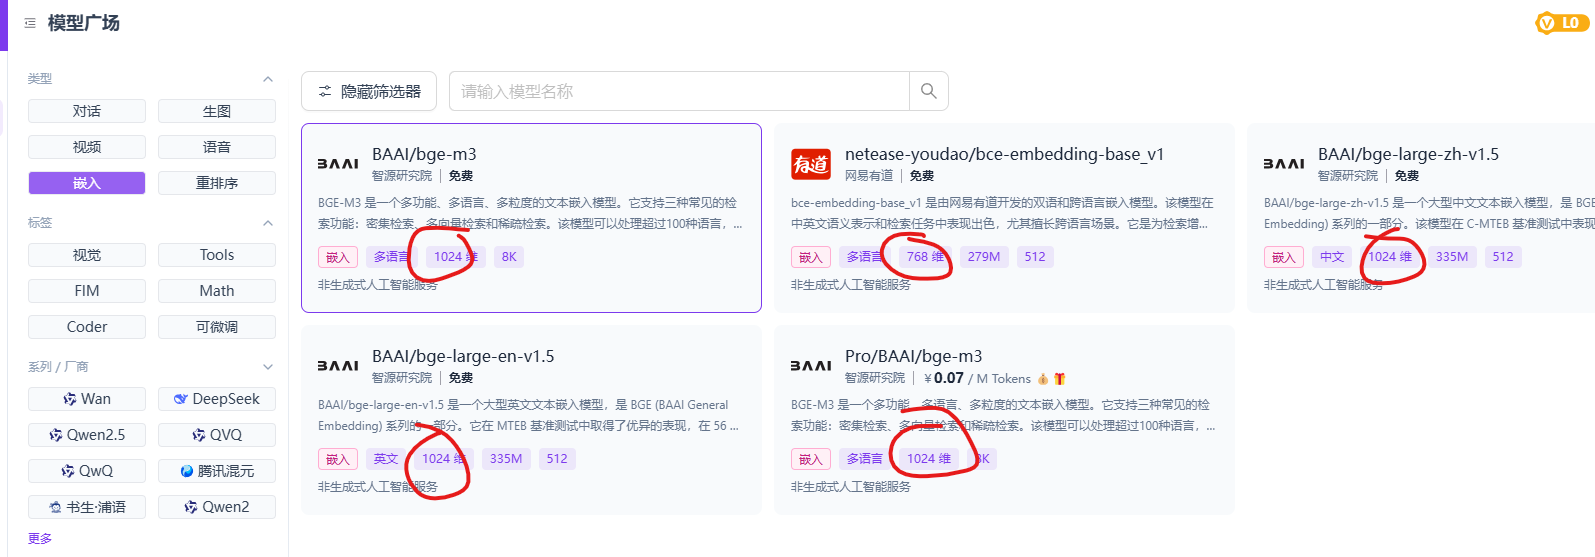Click the ¥0.07 price on Pro/BAAI/bge-m3
This screenshot has width=1595, height=557.
tap(944, 378)
